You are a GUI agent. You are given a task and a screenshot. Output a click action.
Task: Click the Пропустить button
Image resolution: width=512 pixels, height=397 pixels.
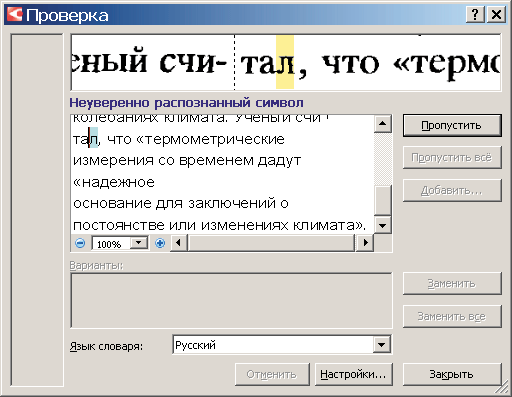pos(452,125)
